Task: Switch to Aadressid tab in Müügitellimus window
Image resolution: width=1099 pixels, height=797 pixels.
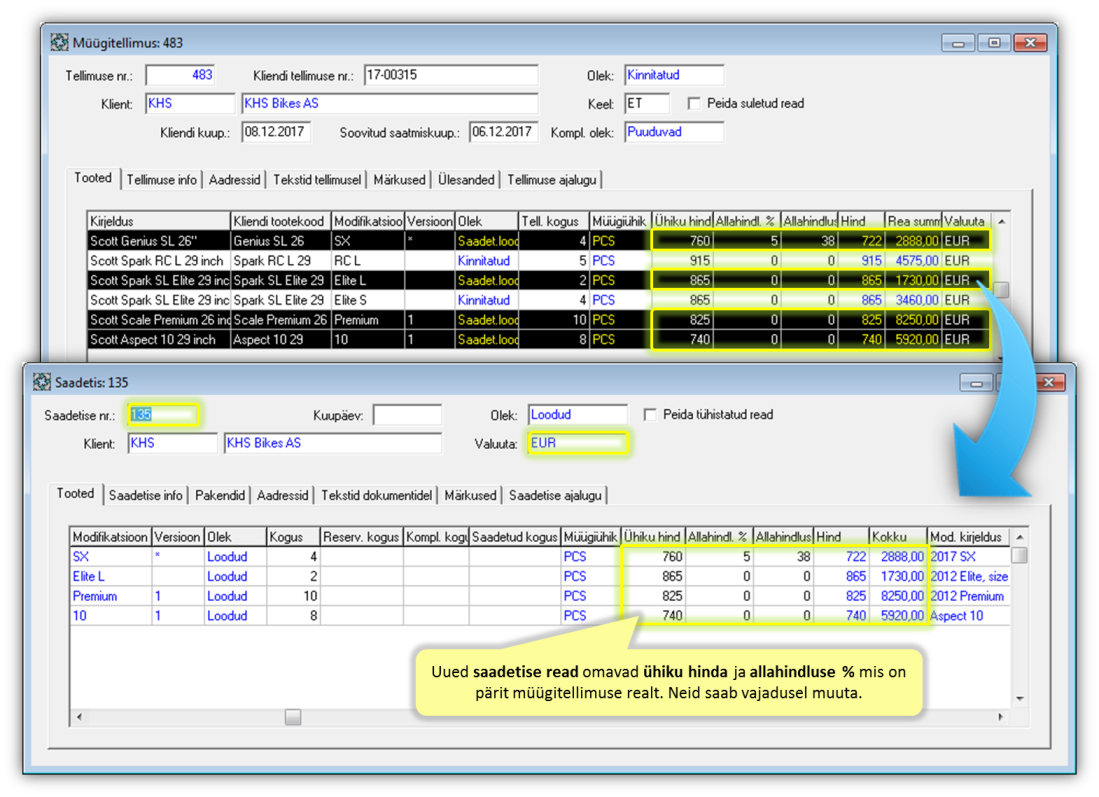Action: point(234,180)
